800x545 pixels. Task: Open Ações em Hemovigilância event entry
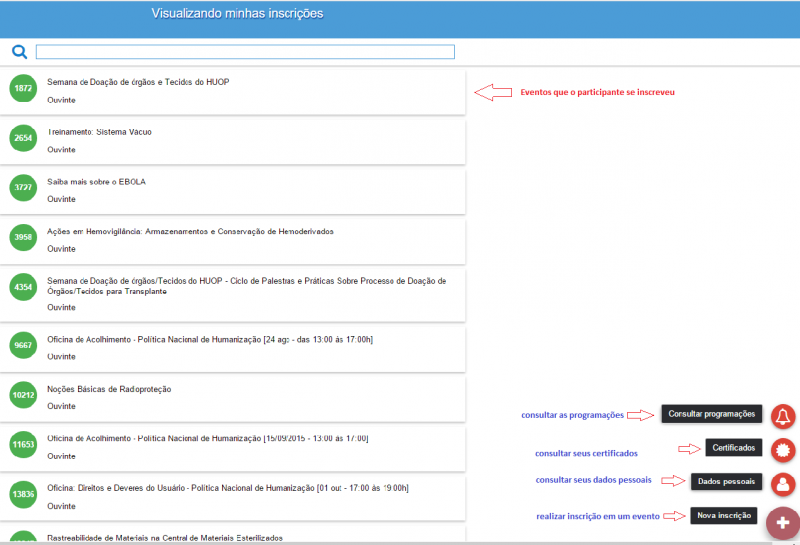click(x=190, y=231)
